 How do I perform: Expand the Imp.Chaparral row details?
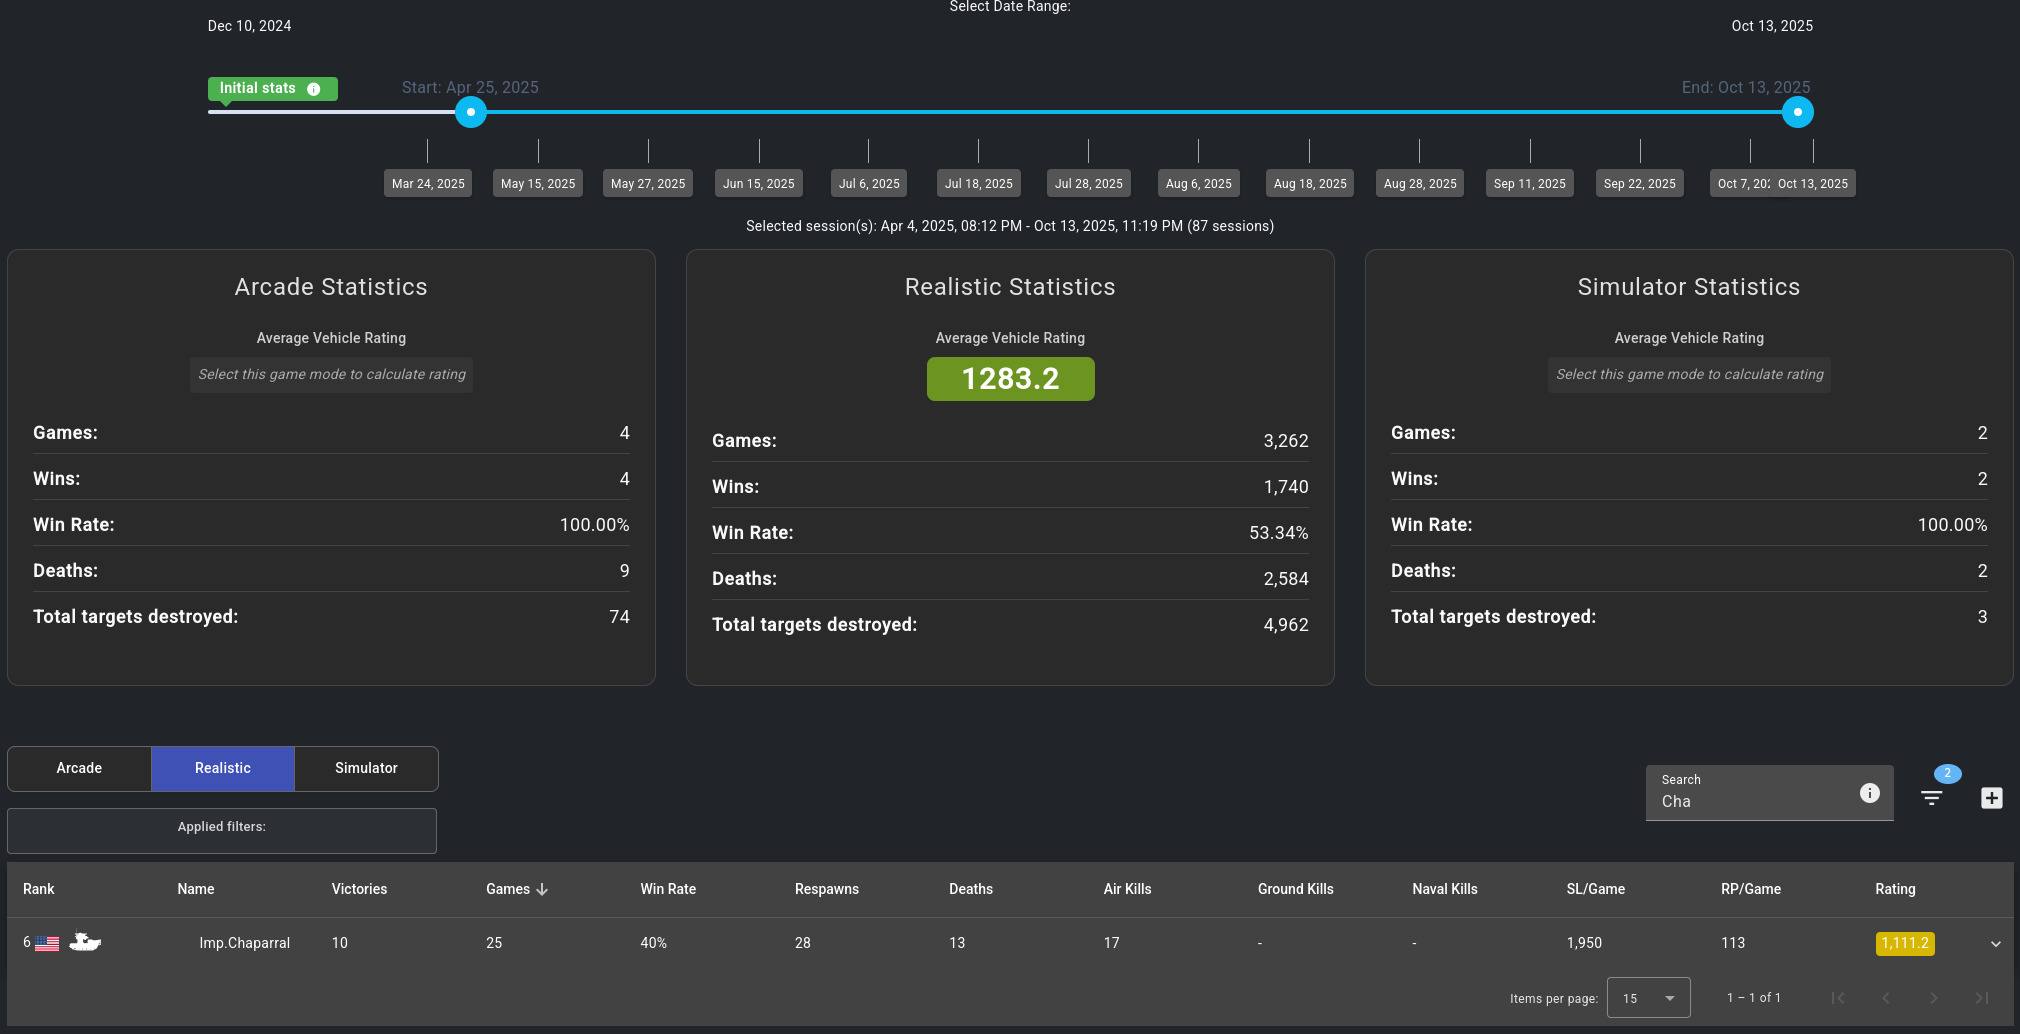1995,944
